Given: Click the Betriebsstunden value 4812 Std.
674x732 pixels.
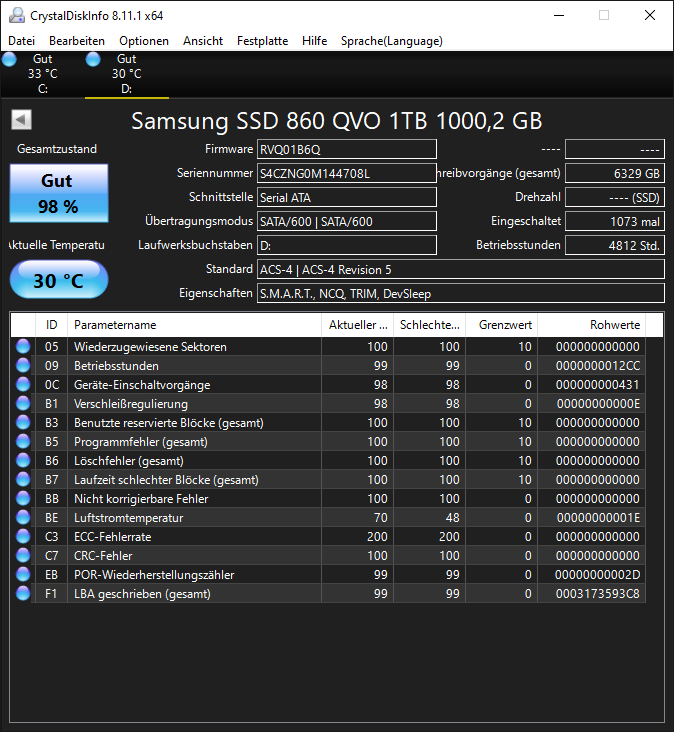Looking at the screenshot, I should tap(615, 246).
